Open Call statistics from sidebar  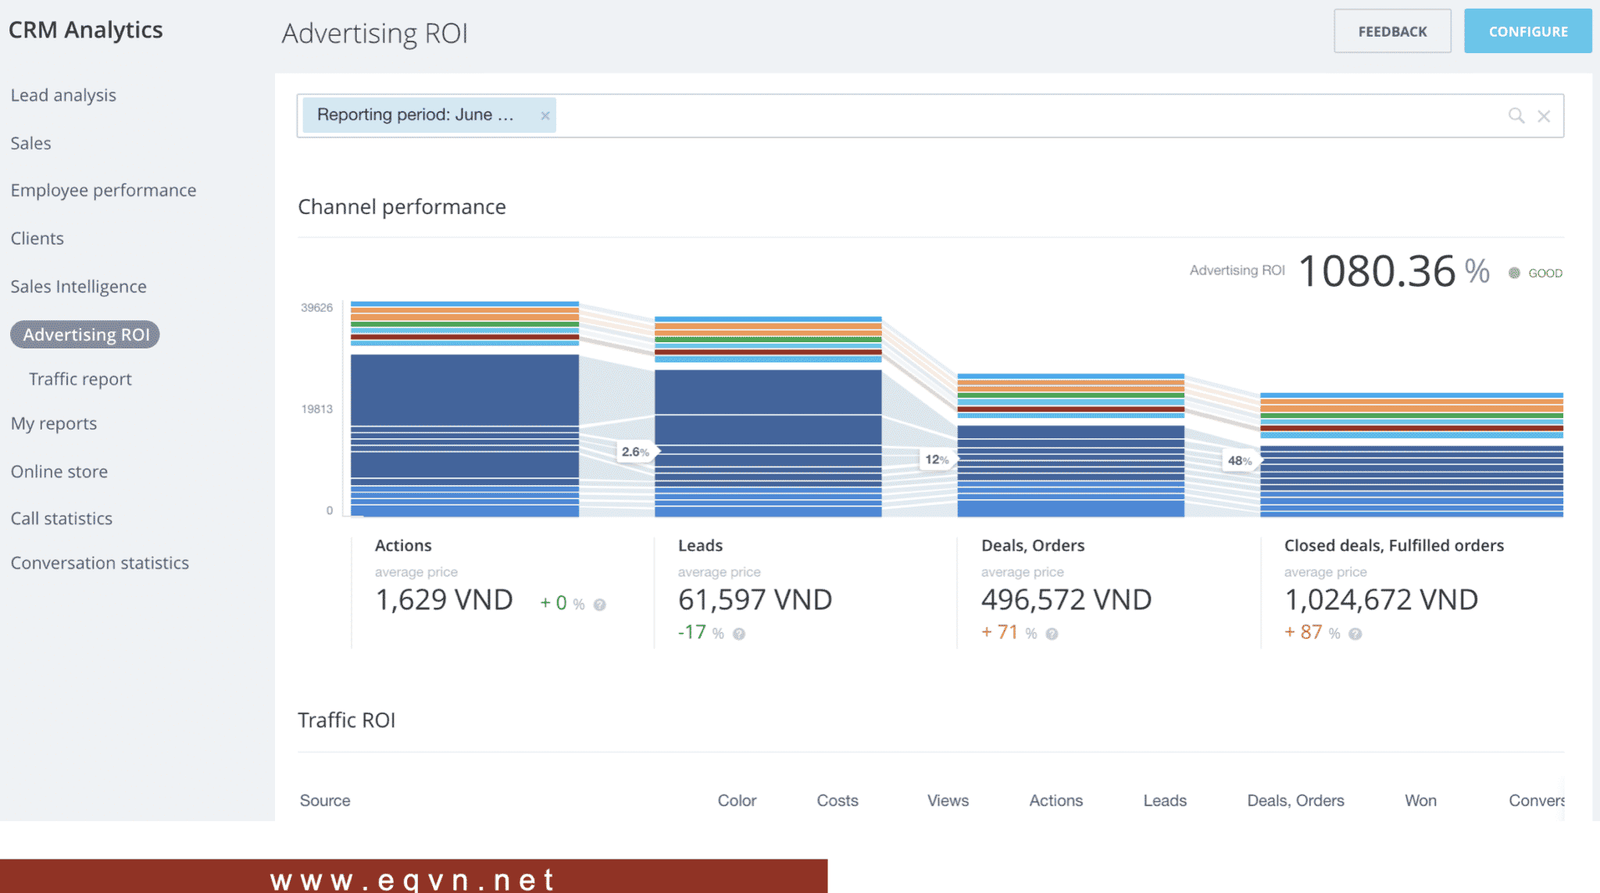(x=61, y=518)
